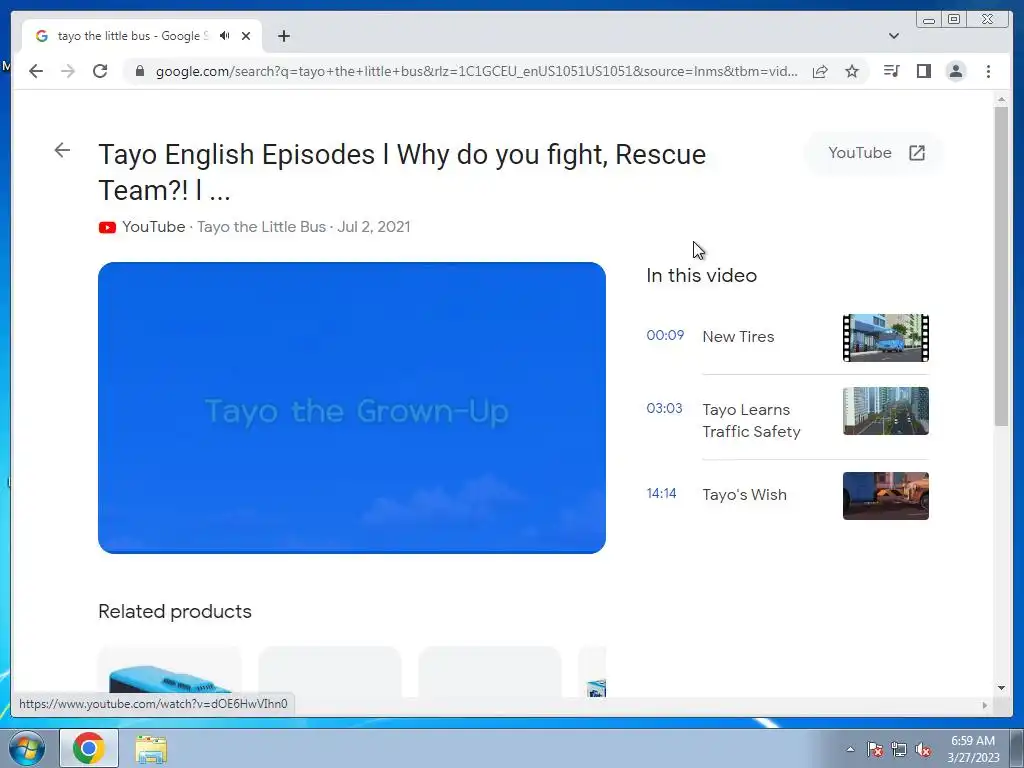Viewport: 1024px width, 768px height.
Task: Click the scrollbar down arrow
Action: (x=1001, y=688)
